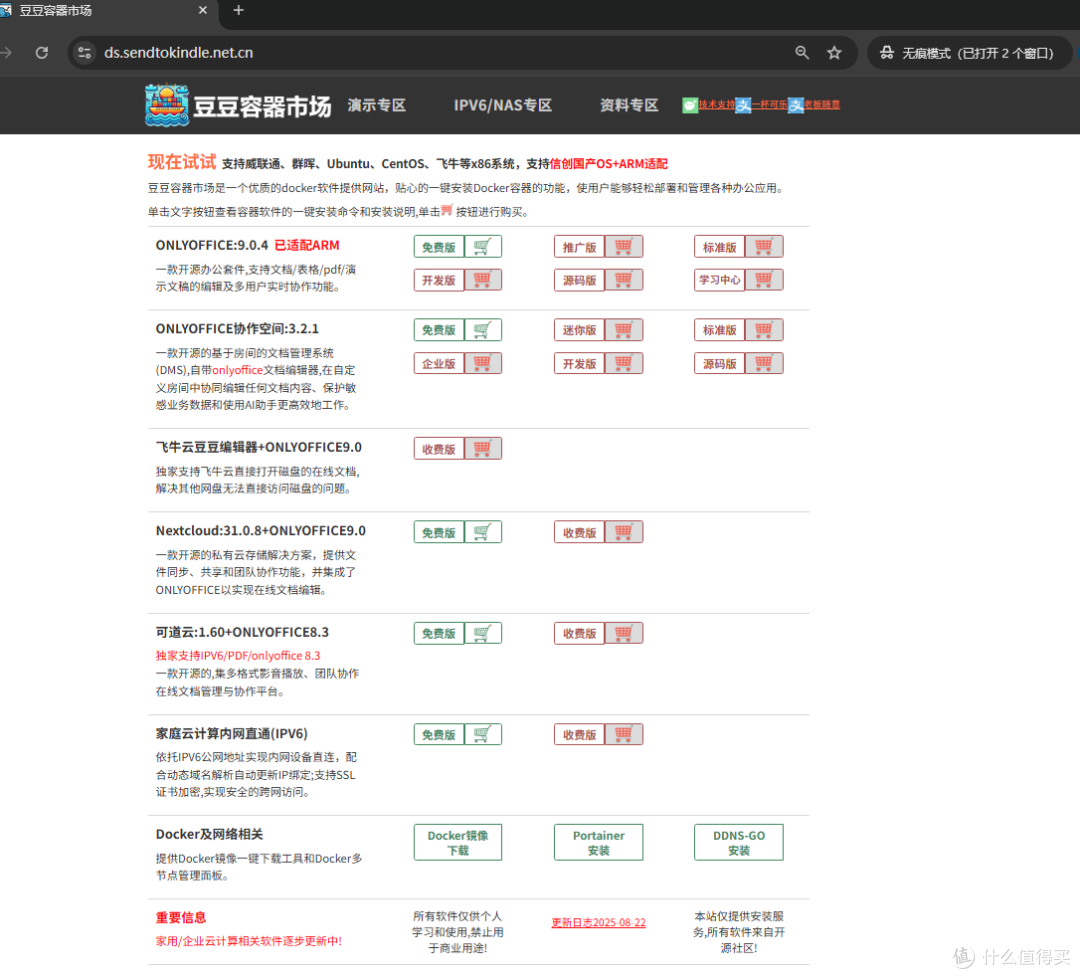The height and width of the screenshot is (979, 1080).
Task: Click cart icon beside 可道云 收费版
Action: 623,633
